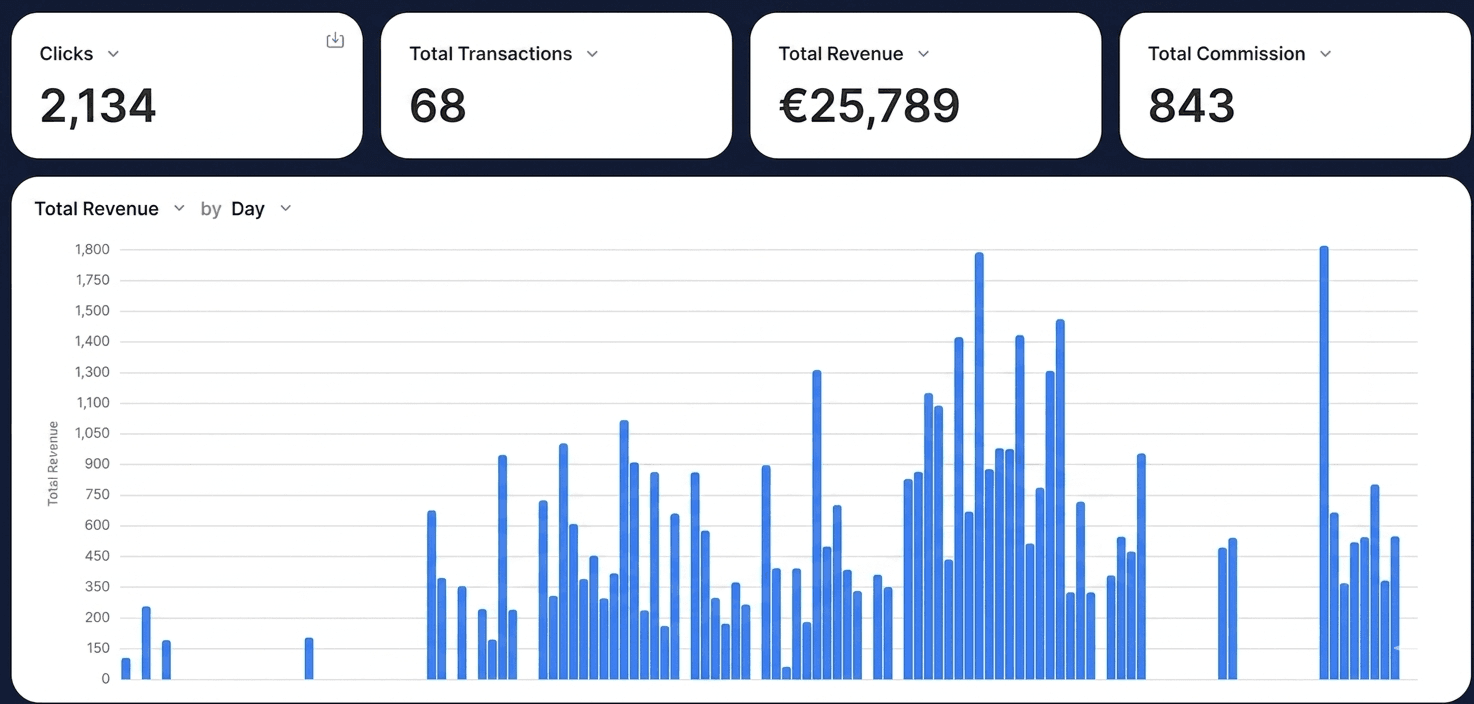Open the Total Commission metric dropdown
Screen dimensions: 1474x704
click(1326, 54)
